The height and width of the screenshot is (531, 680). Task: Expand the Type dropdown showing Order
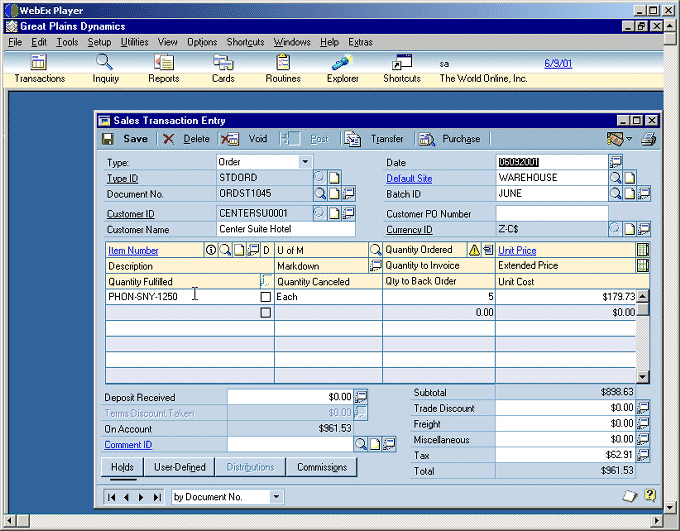point(305,162)
